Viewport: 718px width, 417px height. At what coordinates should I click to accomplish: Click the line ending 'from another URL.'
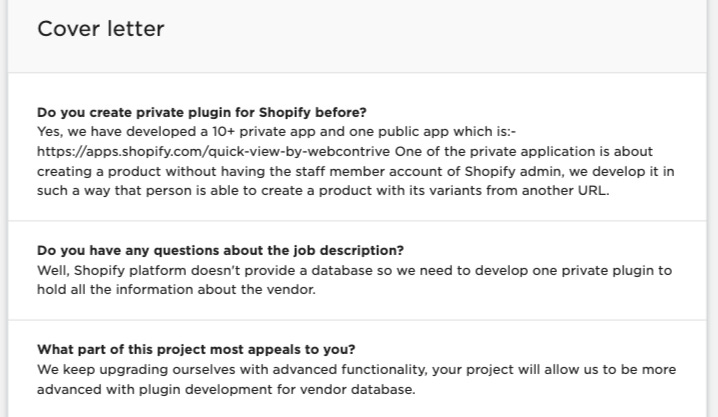point(323,190)
